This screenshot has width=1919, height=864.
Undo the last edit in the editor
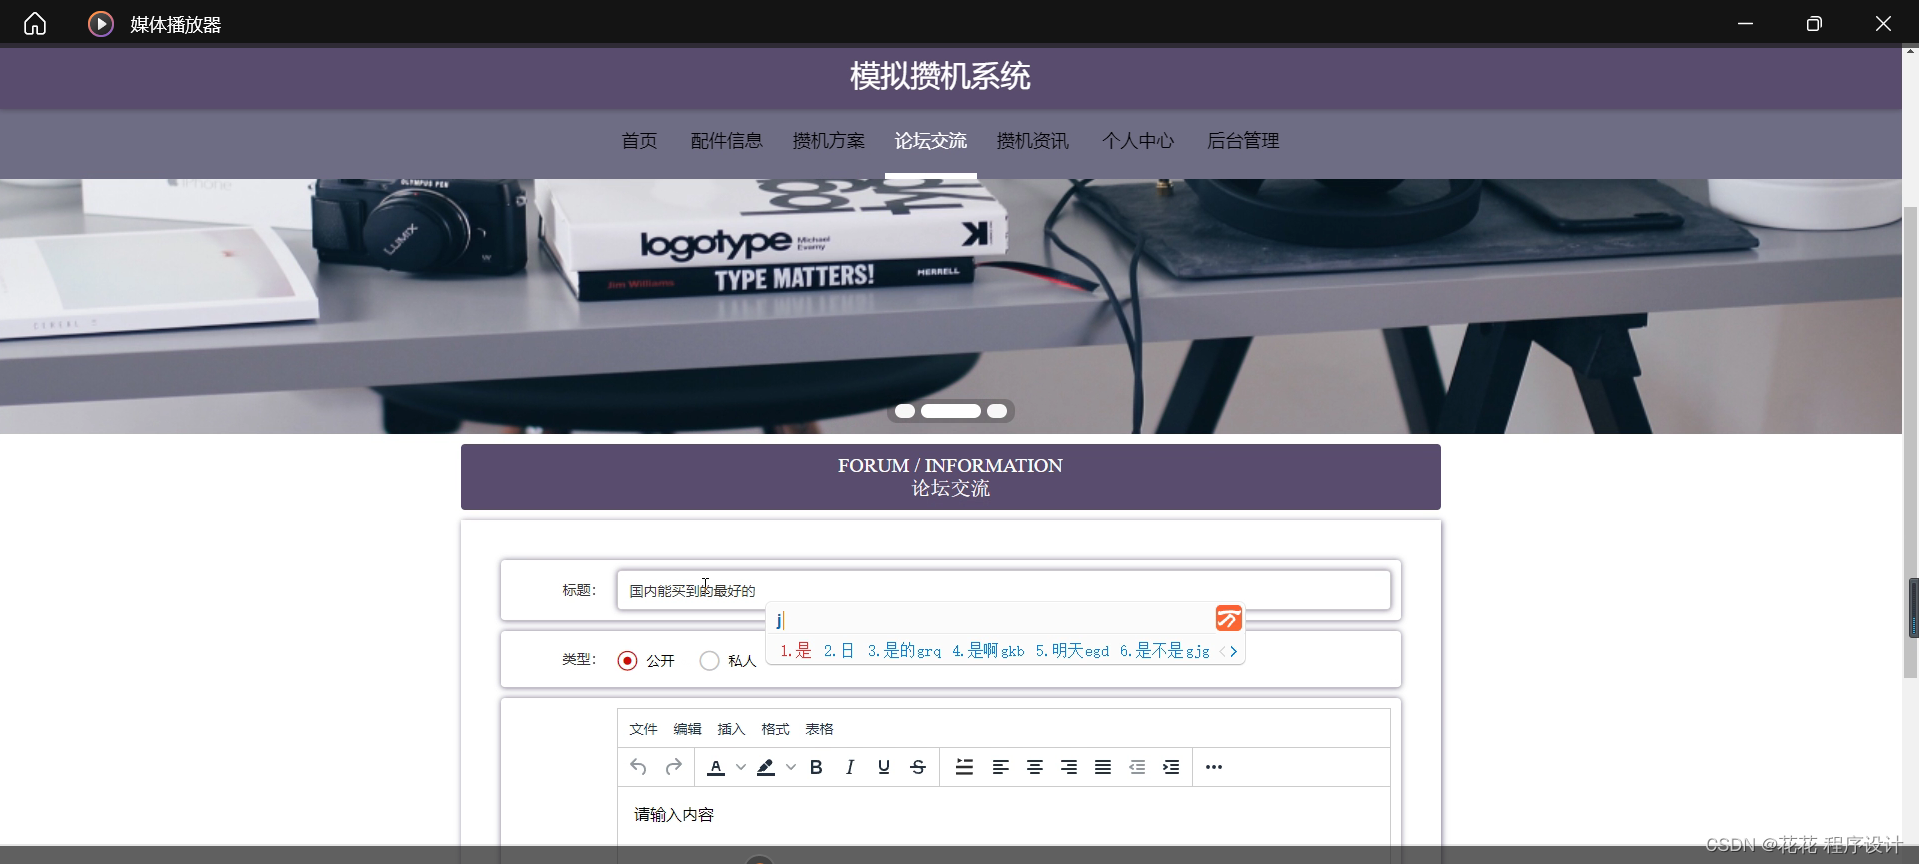pyautogui.click(x=638, y=767)
